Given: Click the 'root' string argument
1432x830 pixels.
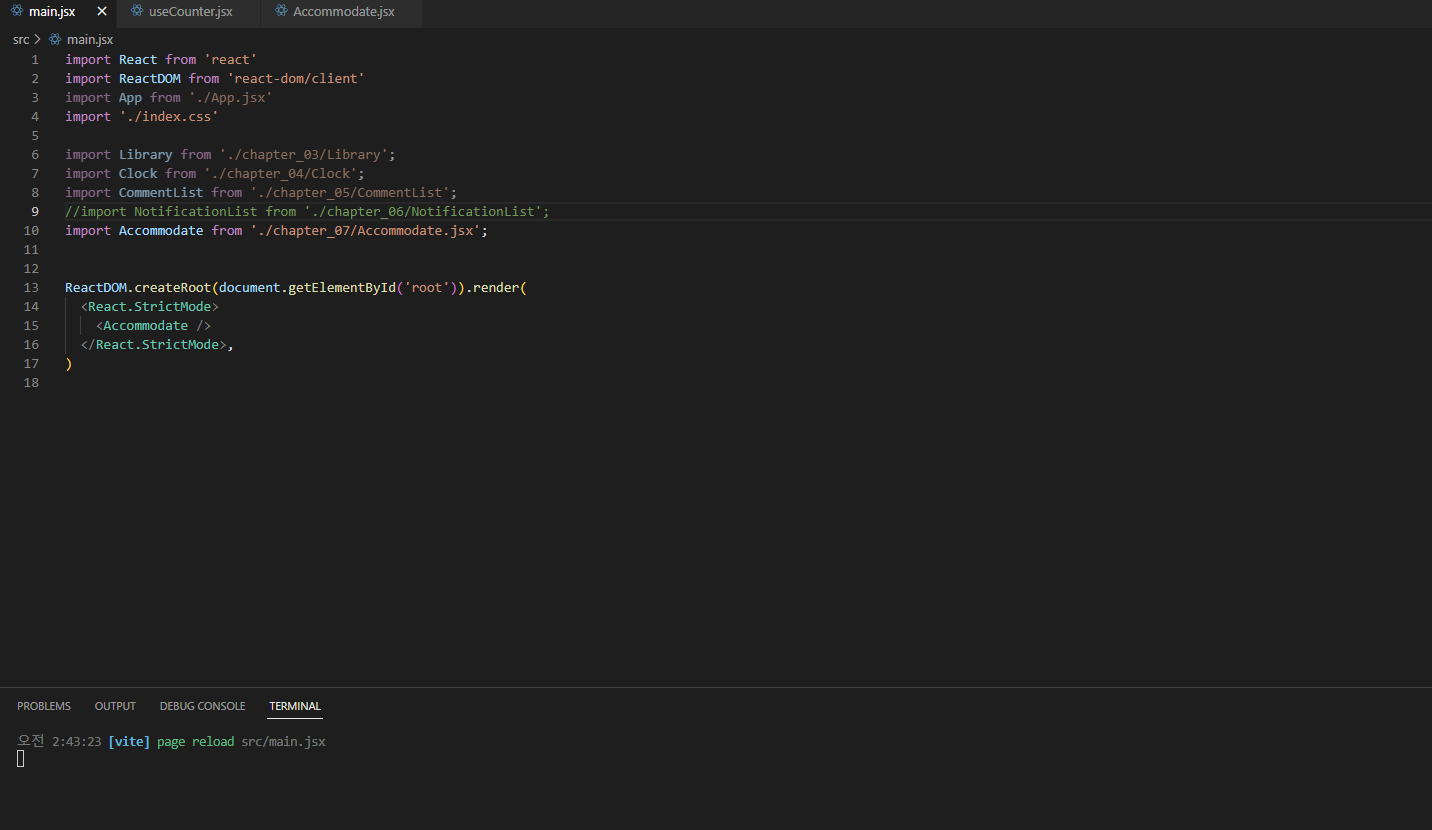Looking at the screenshot, I should coord(427,288).
